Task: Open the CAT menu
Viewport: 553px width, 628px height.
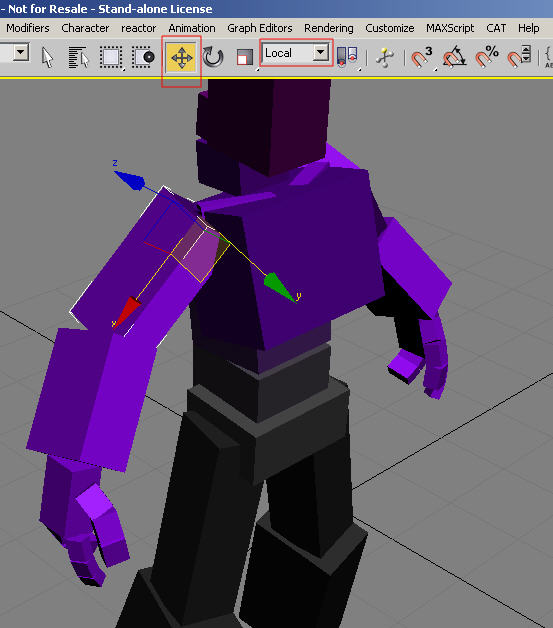Action: click(496, 28)
